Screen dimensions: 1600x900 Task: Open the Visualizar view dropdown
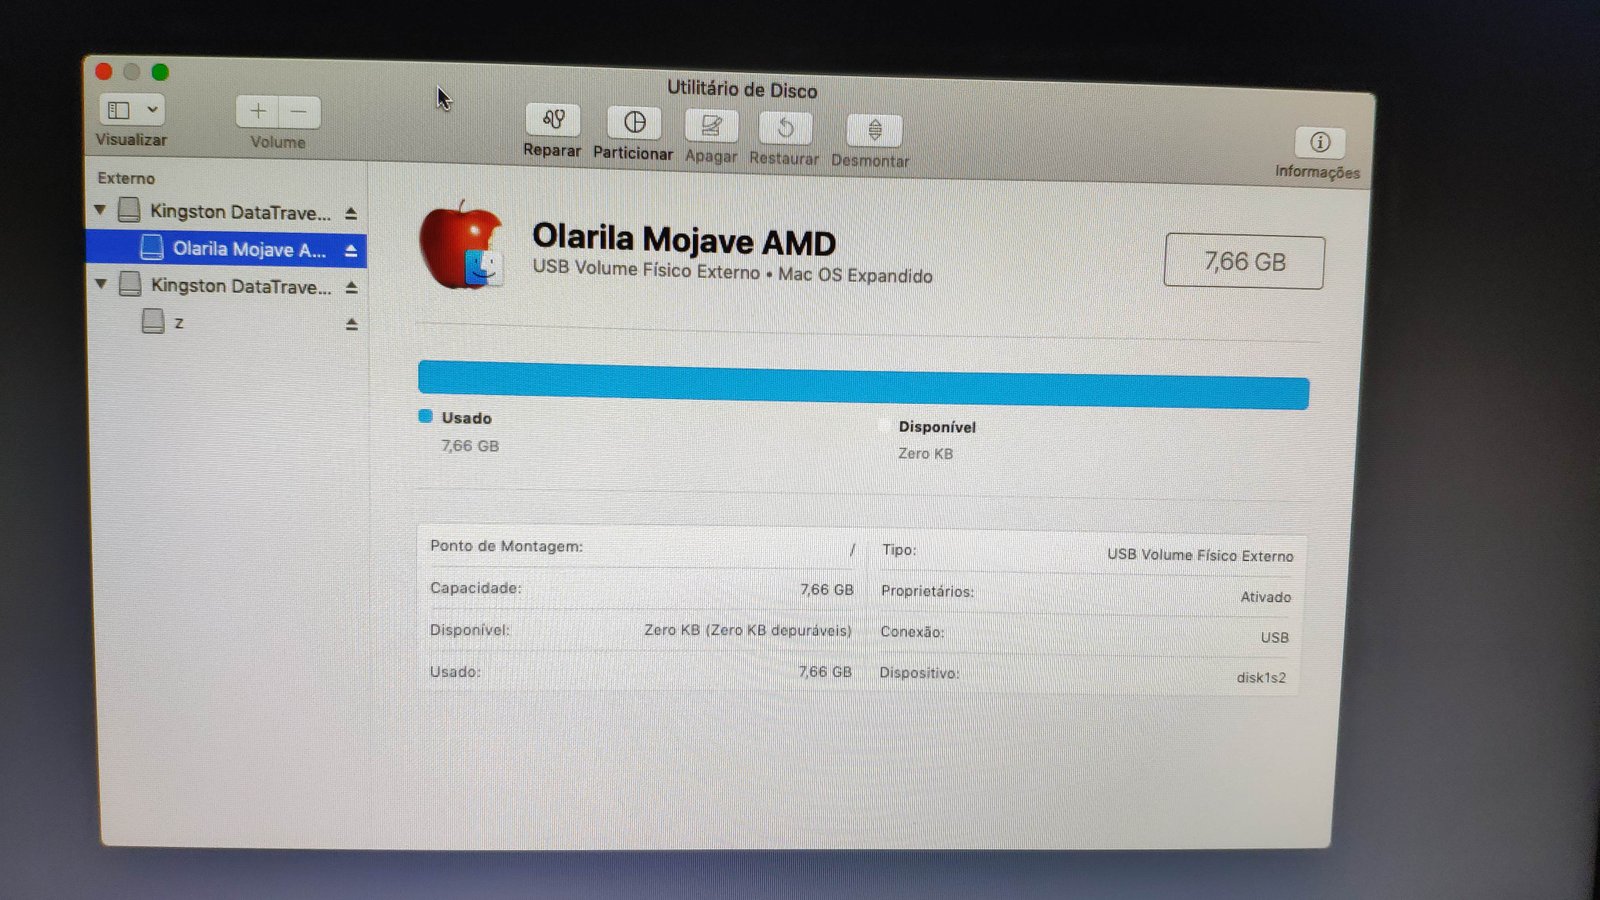pos(132,109)
